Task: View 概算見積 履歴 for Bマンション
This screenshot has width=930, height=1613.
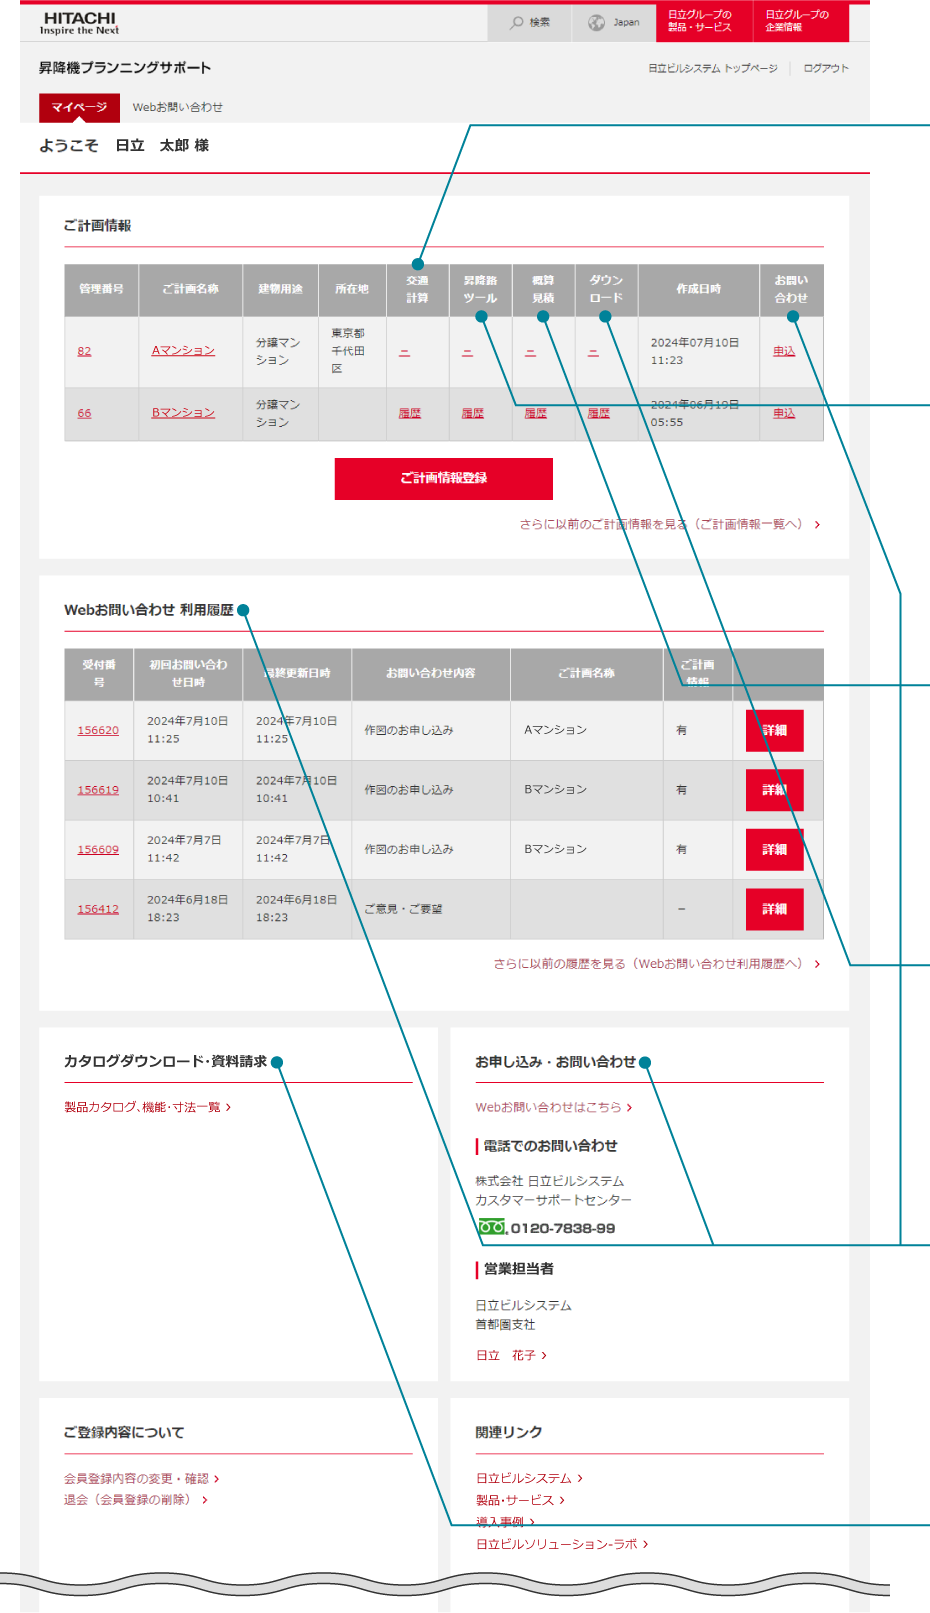Action: coord(536,413)
